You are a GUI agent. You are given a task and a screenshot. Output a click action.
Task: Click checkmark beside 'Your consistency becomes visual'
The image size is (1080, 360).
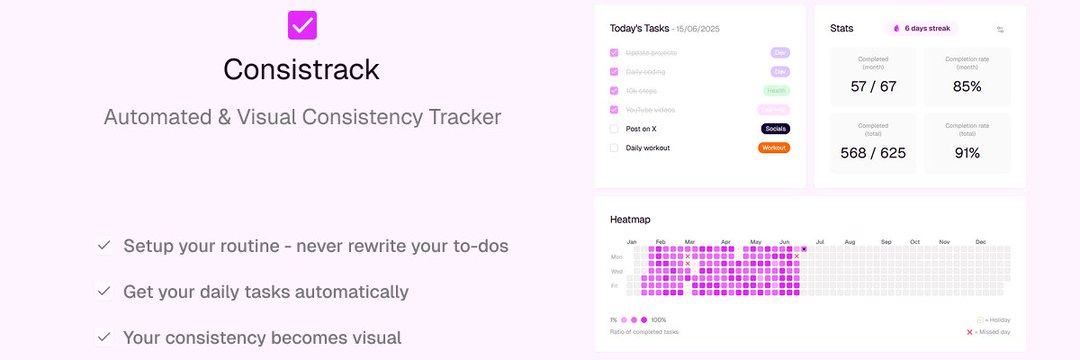click(105, 337)
